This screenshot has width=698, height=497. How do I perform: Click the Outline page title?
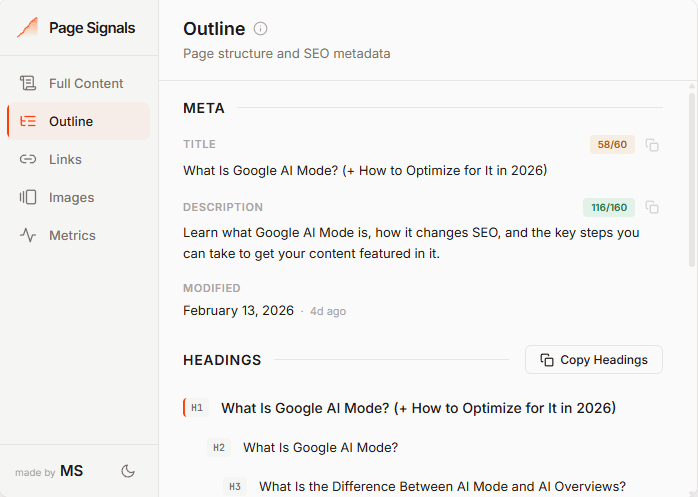pos(214,29)
